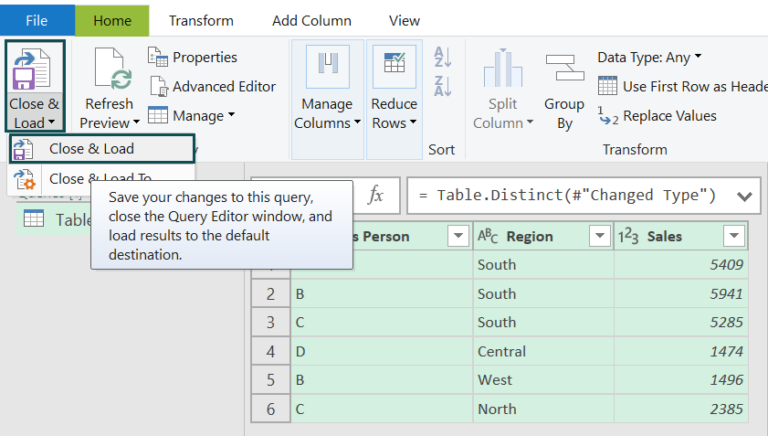
Task: Expand the Manage Columns dropdown
Action: tap(327, 113)
